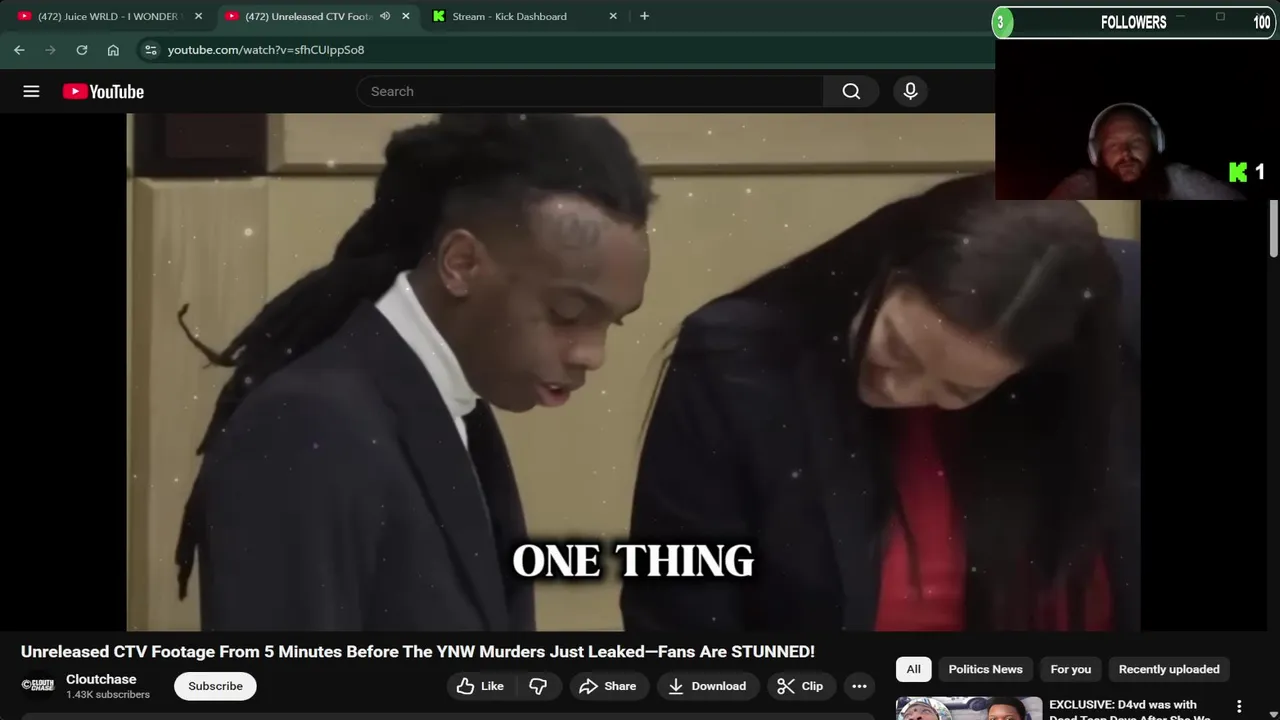
Task: Reload the page with refresh icon
Action: coord(82,50)
